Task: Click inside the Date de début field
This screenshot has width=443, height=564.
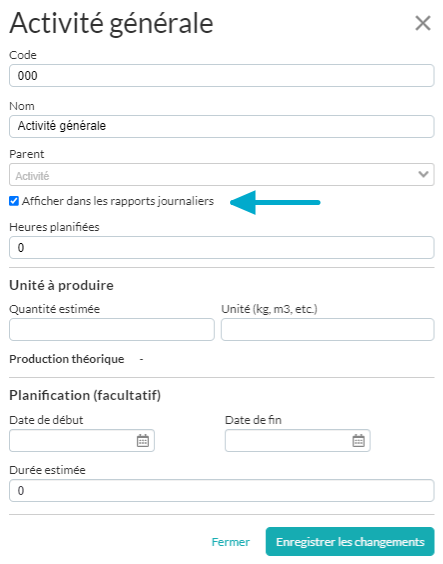Action: tap(73, 440)
